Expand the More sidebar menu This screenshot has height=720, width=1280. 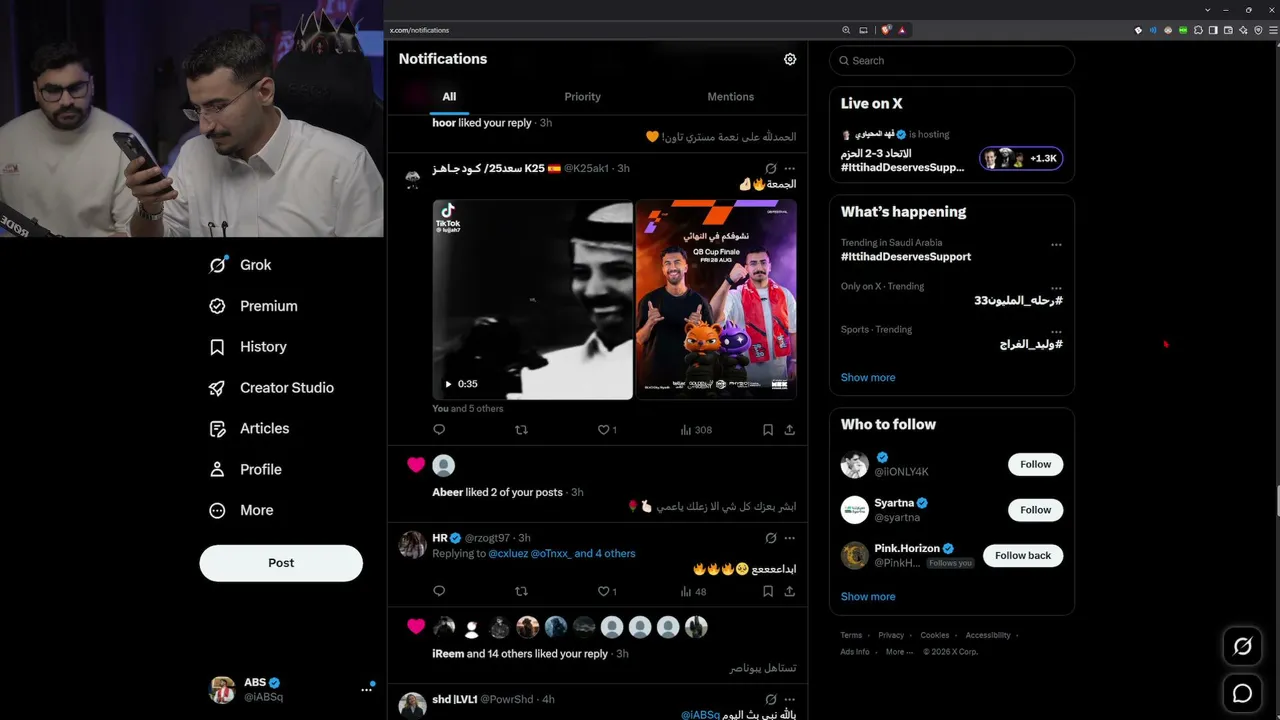pos(241,510)
